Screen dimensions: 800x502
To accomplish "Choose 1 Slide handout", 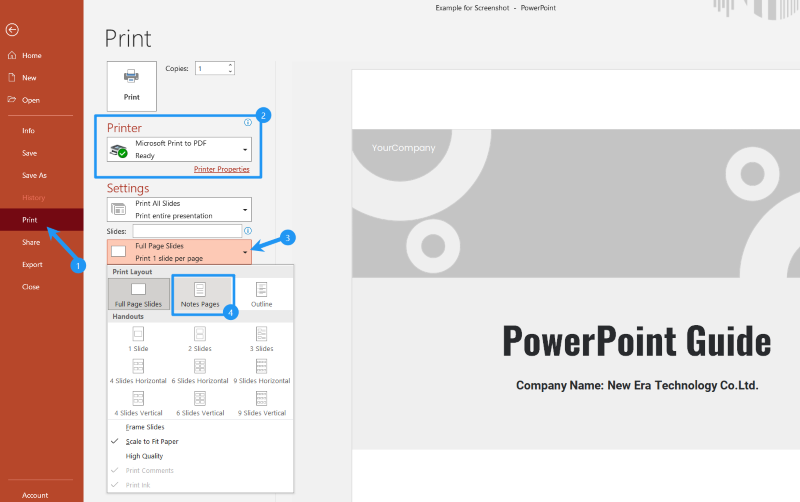I will [x=138, y=339].
